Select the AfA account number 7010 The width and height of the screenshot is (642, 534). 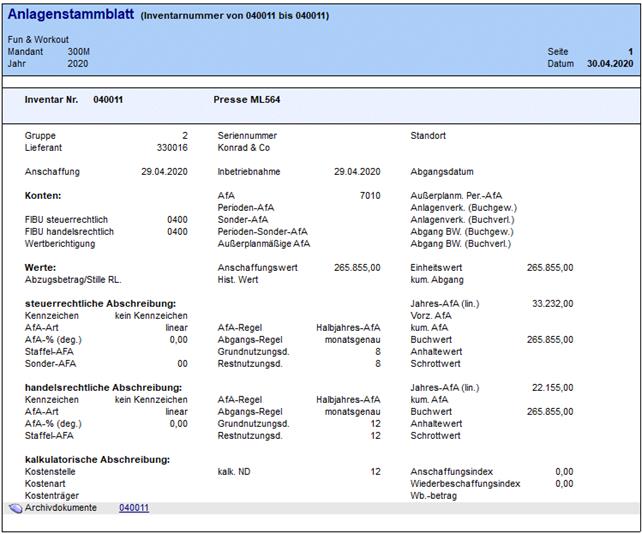(370, 195)
